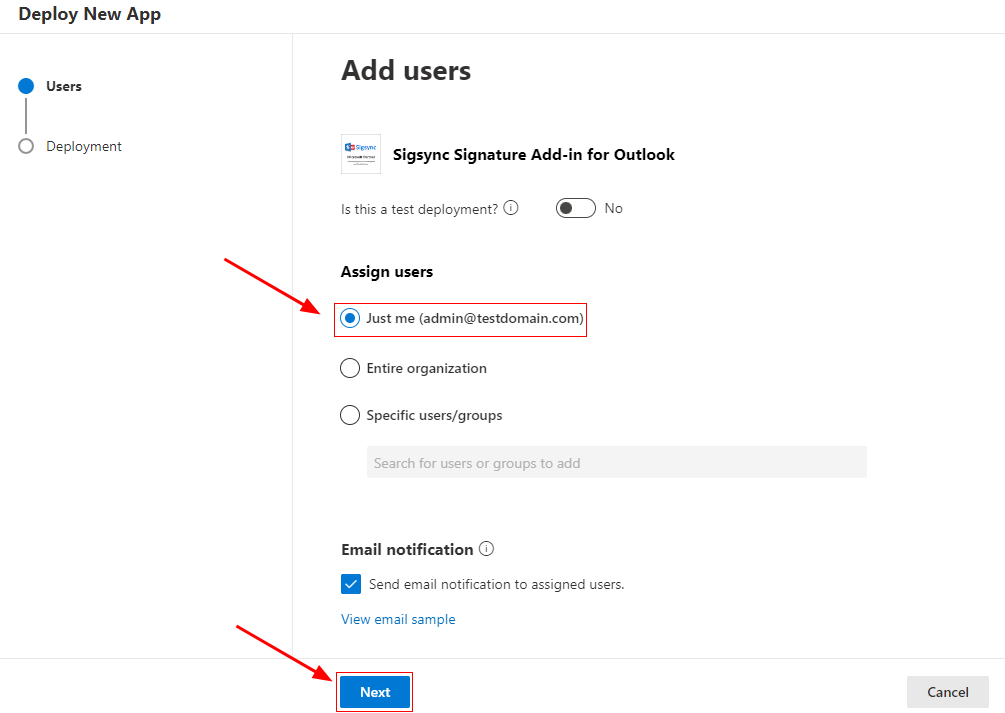This screenshot has height=713, width=1005.
Task: Toggle the test deployment switch
Action: click(x=575, y=208)
